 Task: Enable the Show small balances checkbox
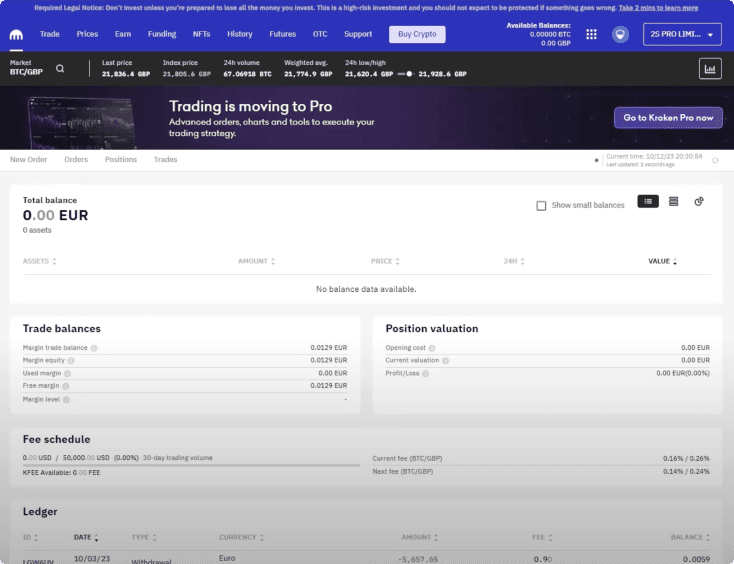(541, 205)
